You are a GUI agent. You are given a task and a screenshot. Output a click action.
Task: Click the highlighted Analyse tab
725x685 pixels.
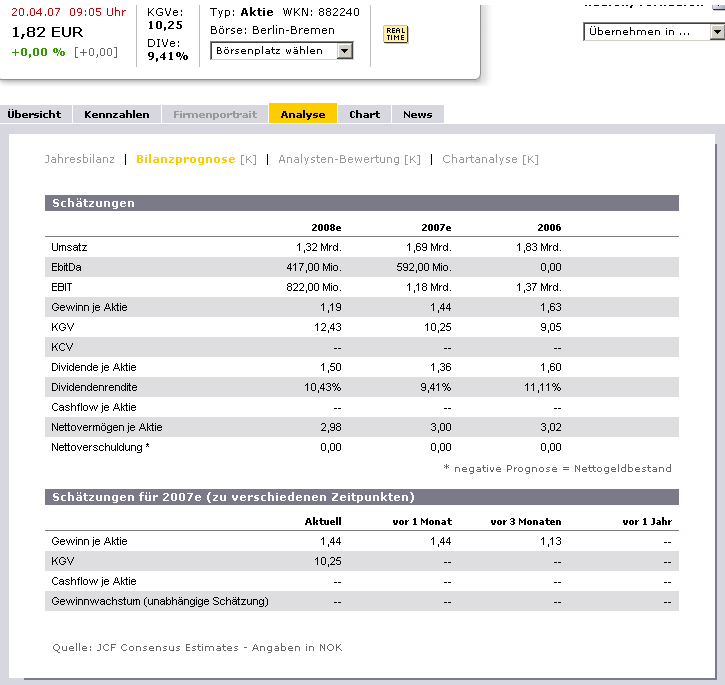coord(303,114)
